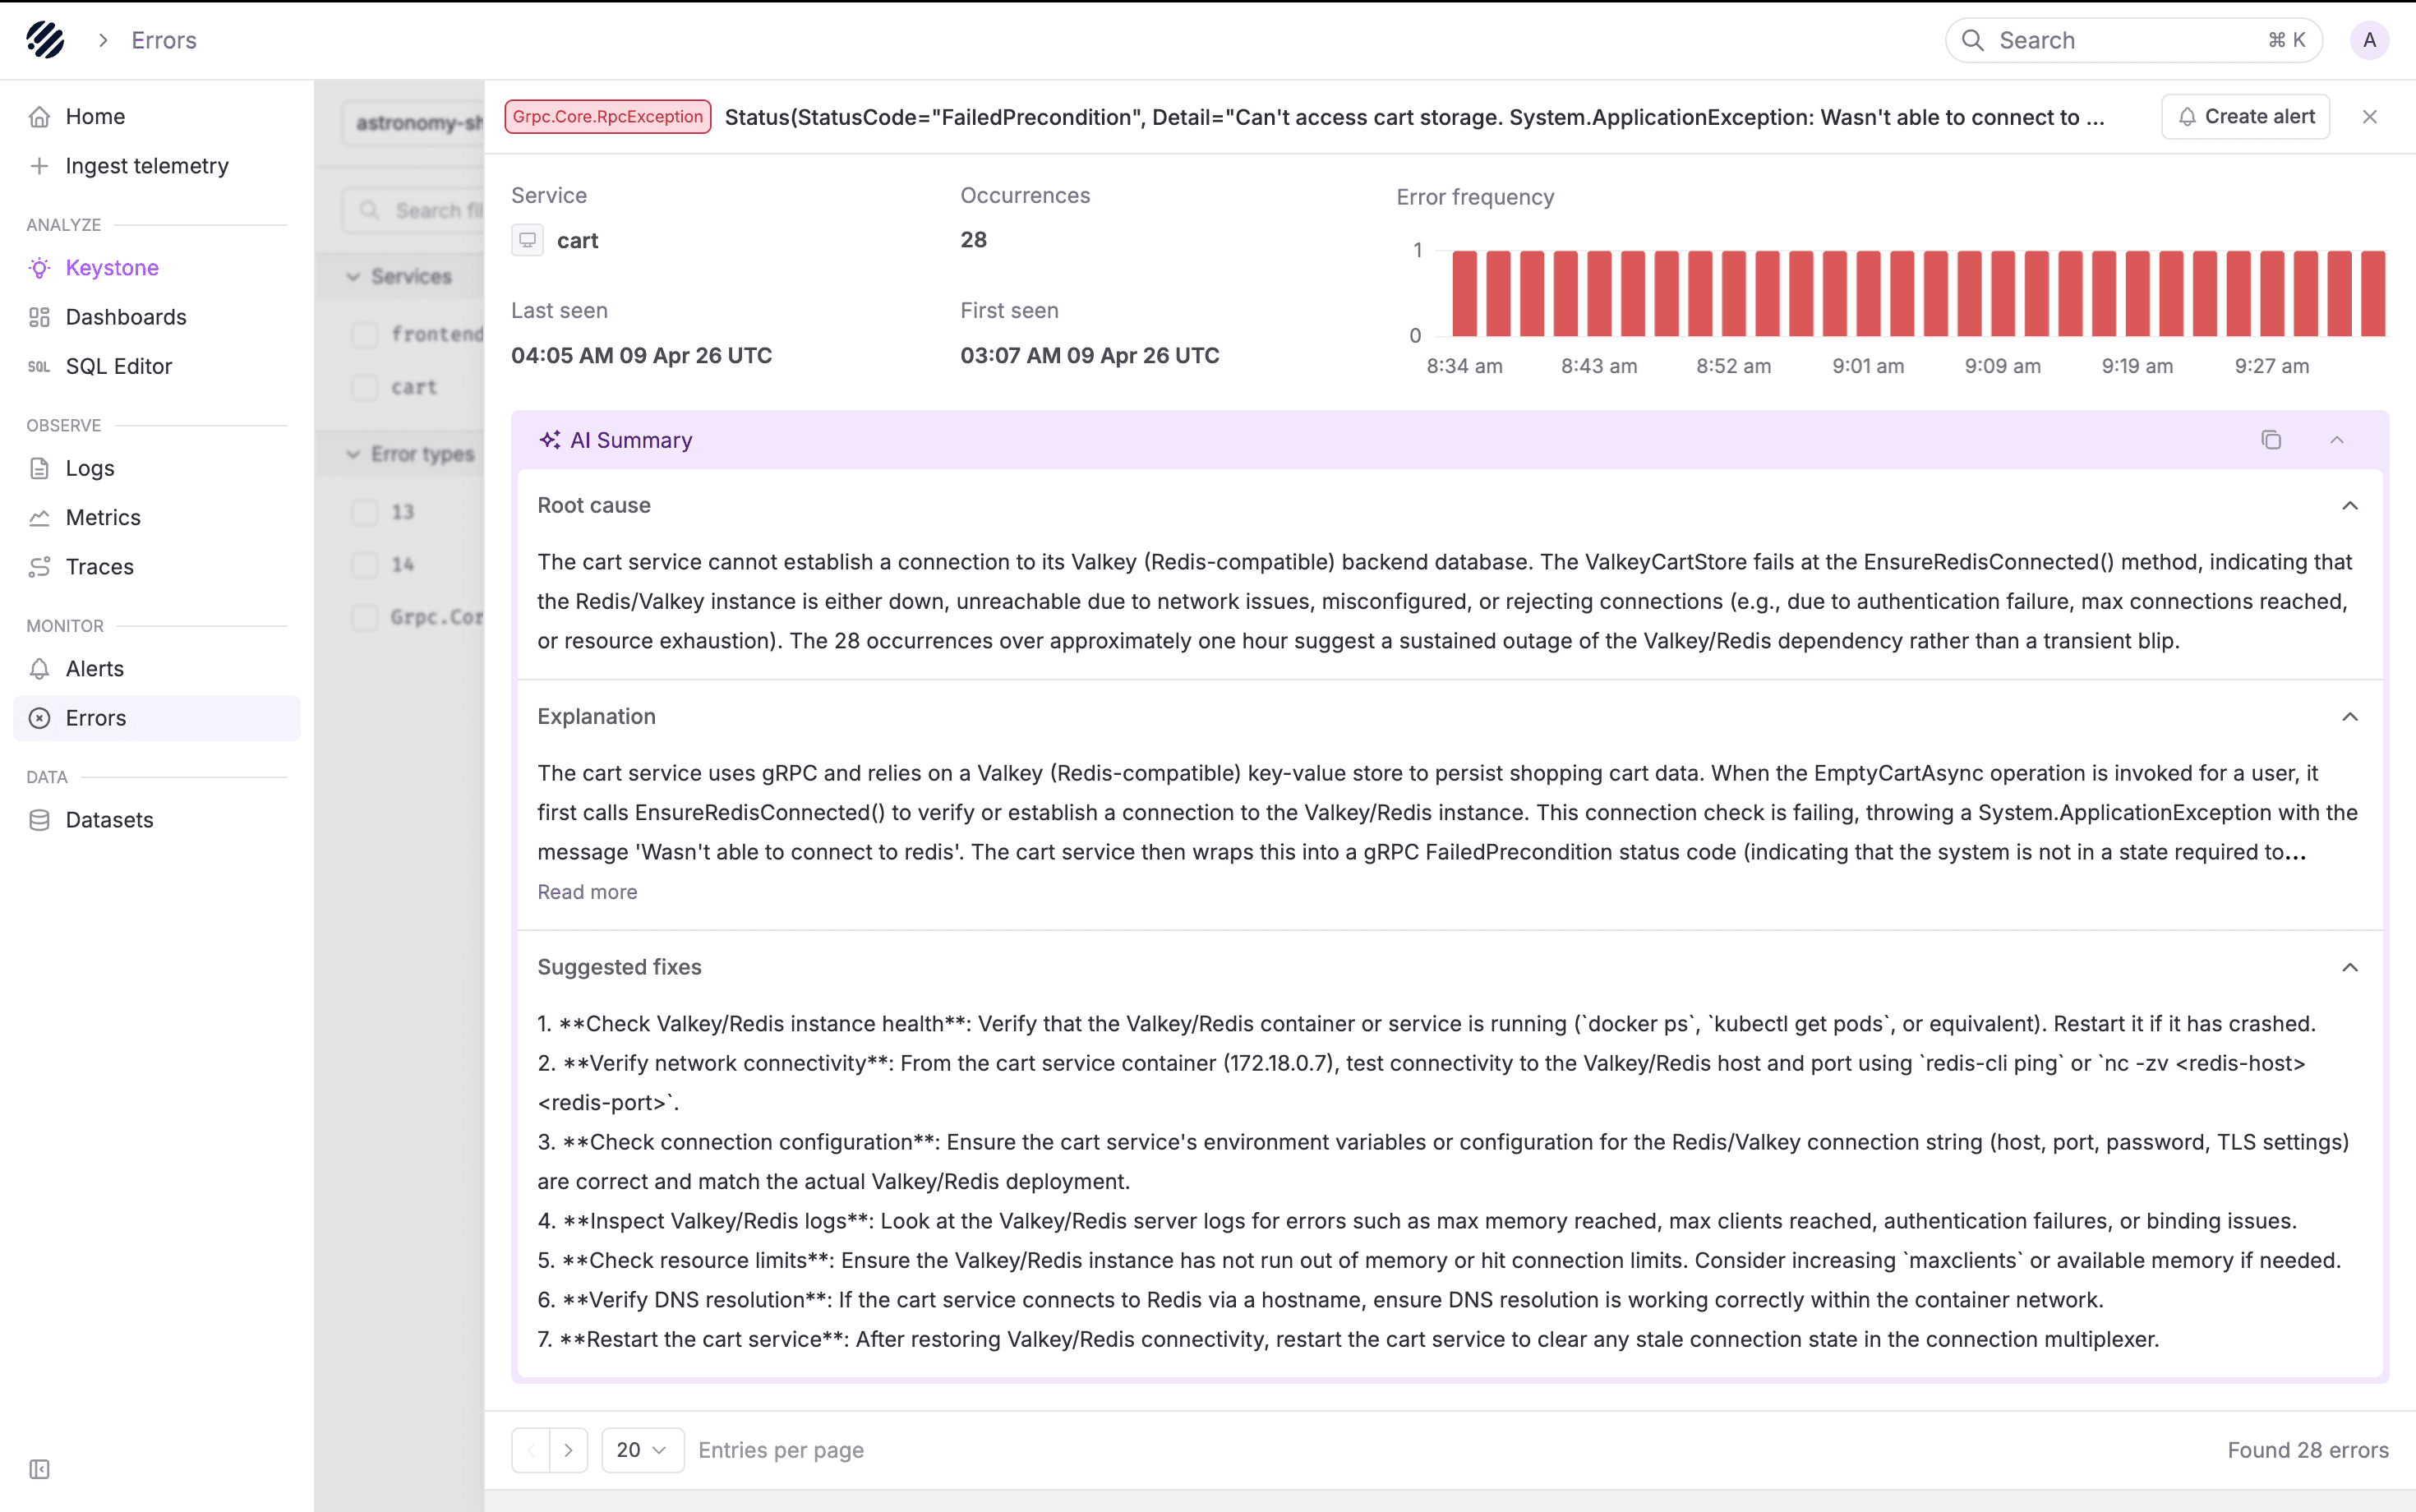
Task: Click Last seen 04:05 AM timestamp
Action: tap(641, 356)
